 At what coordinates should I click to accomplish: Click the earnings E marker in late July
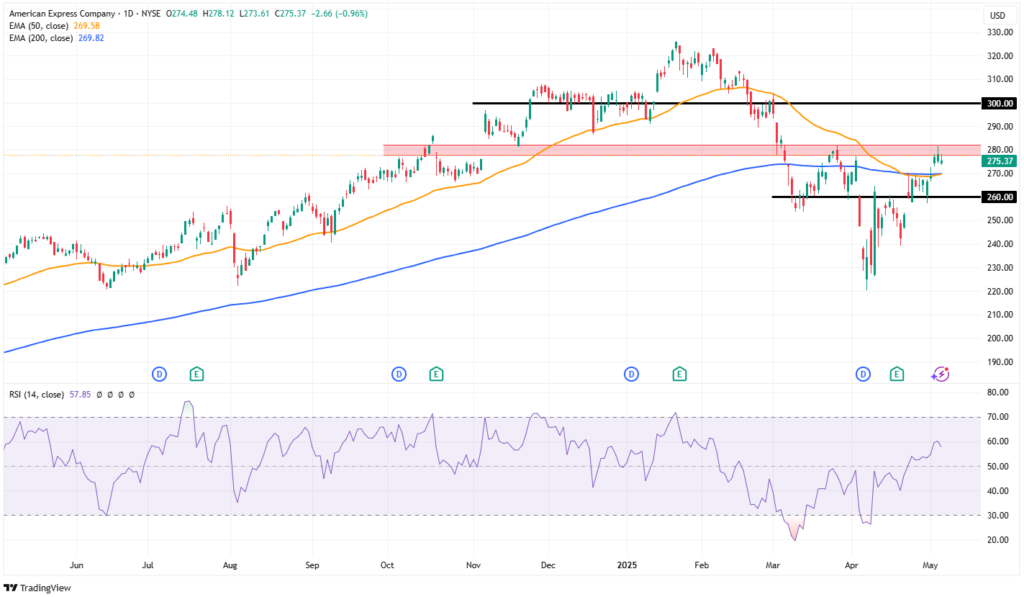click(x=197, y=374)
